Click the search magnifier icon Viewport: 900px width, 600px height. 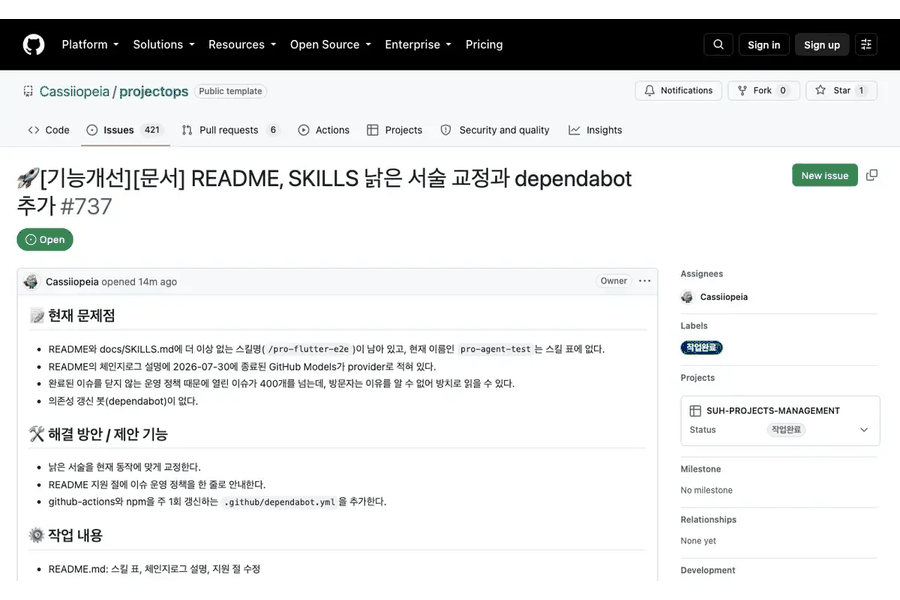(718, 44)
